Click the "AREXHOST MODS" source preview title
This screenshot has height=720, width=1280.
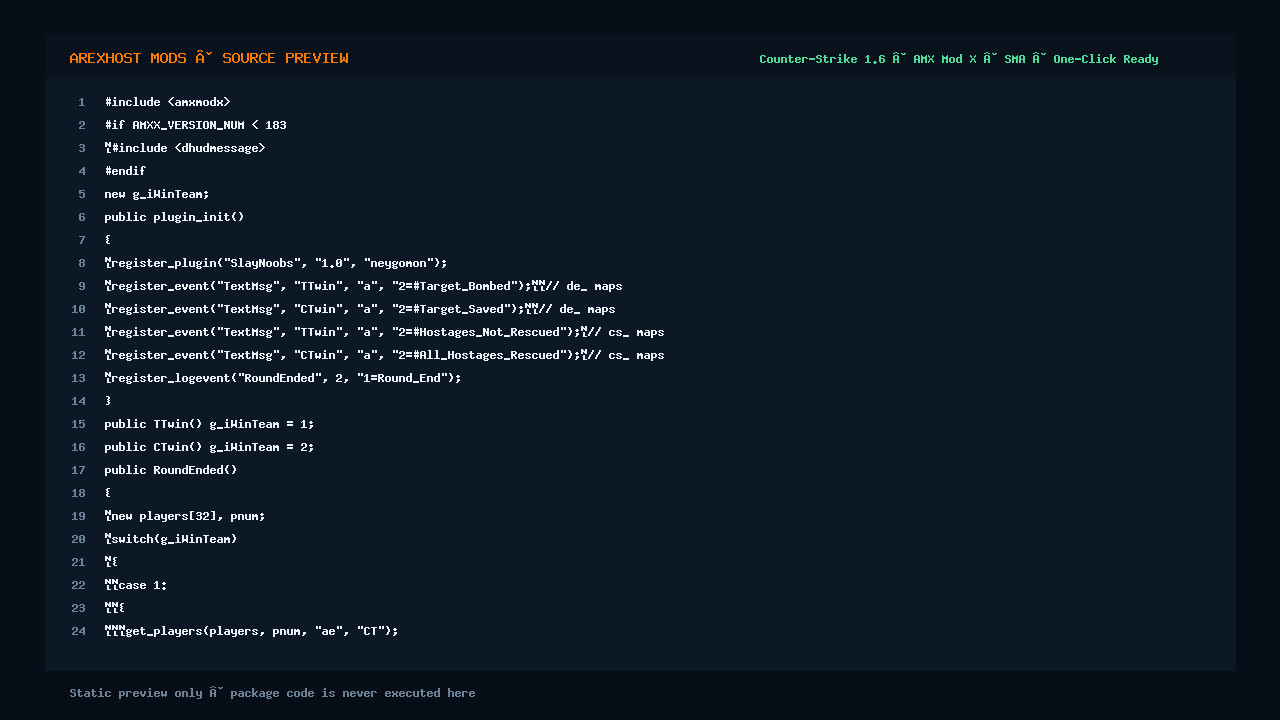pyautogui.click(x=209, y=59)
